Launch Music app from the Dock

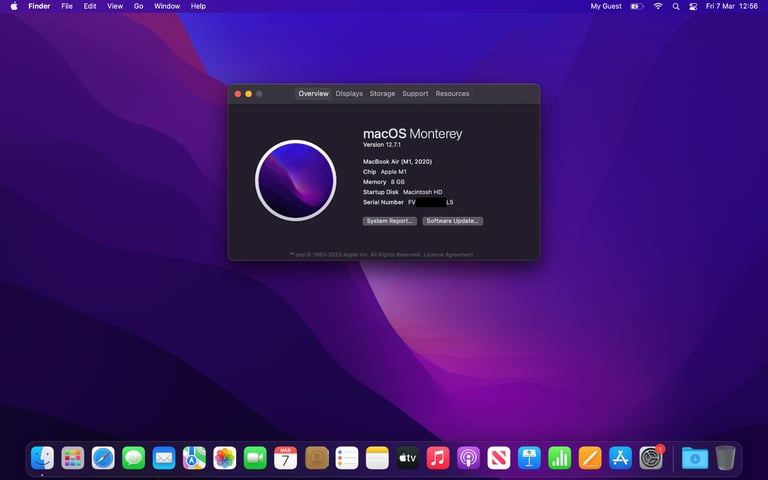(438, 458)
